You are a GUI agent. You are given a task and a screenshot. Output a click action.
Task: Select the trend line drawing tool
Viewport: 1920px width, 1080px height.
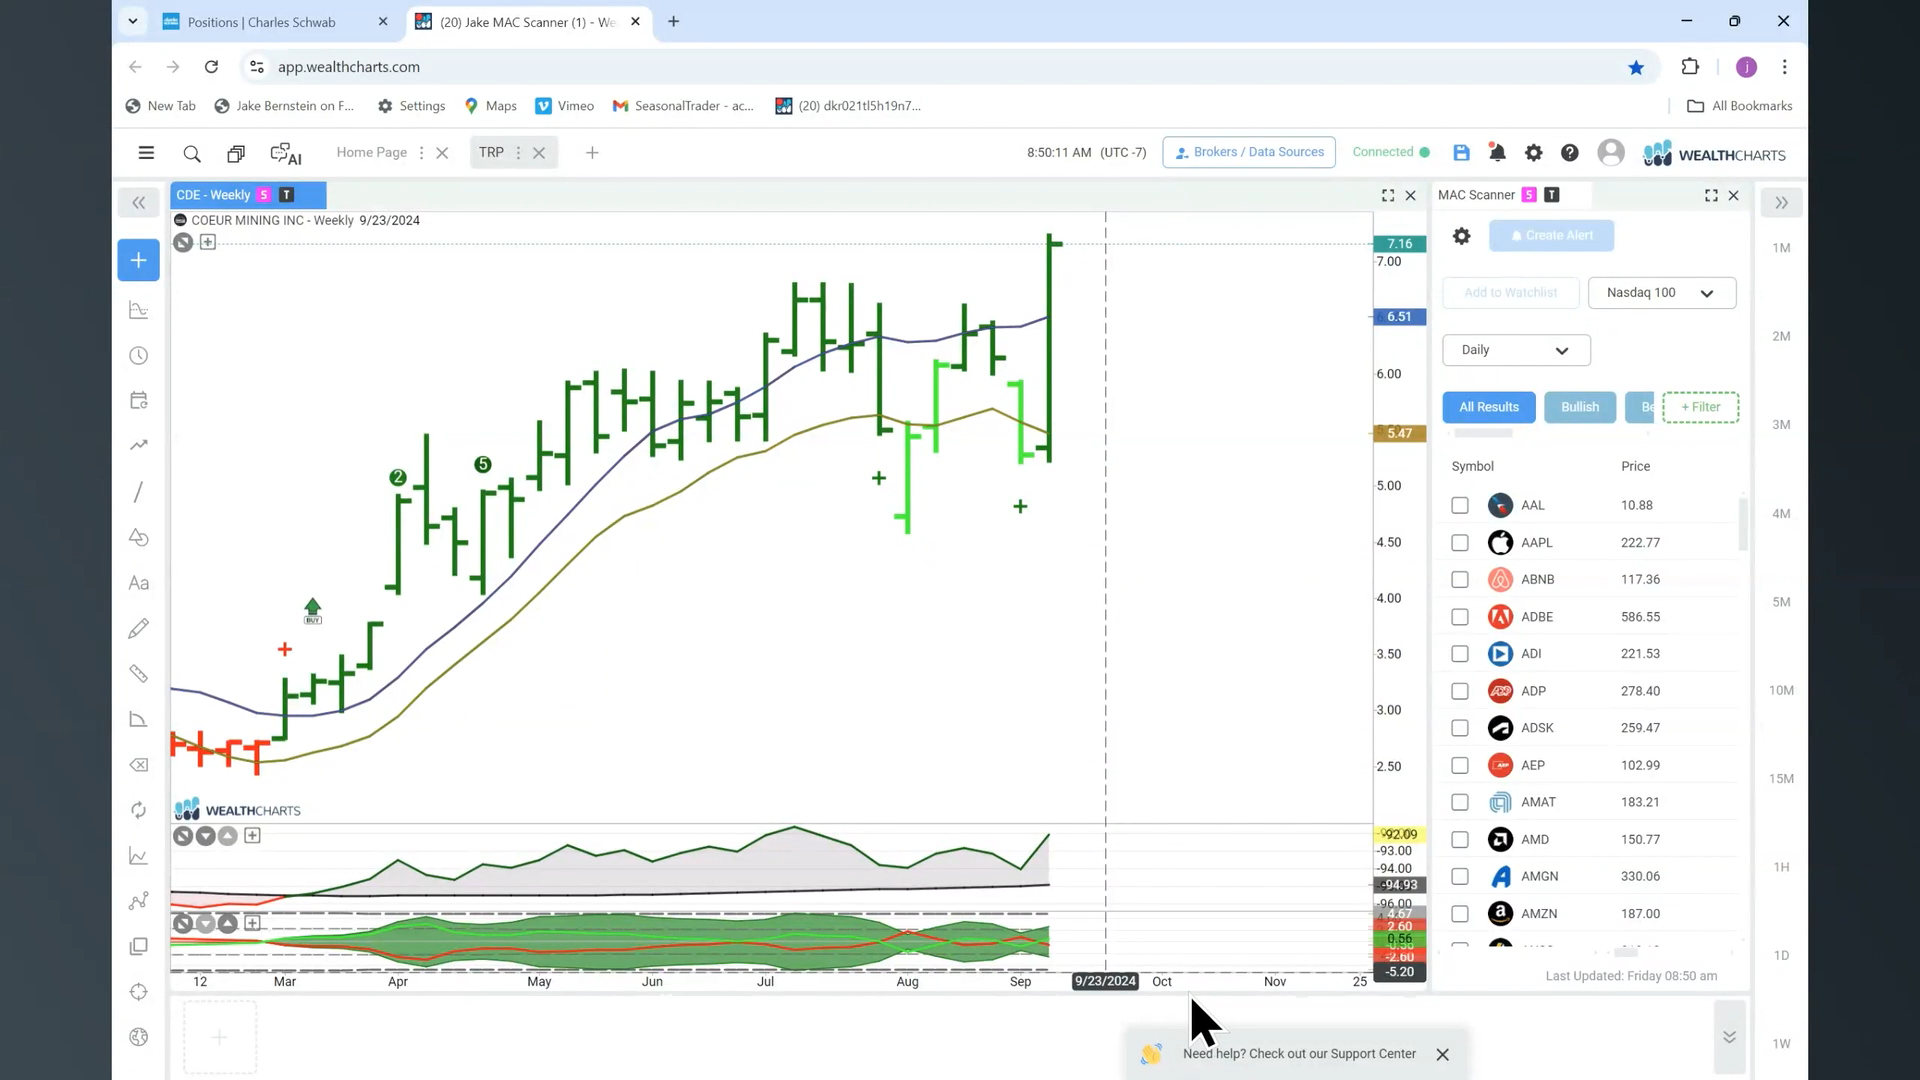click(138, 492)
